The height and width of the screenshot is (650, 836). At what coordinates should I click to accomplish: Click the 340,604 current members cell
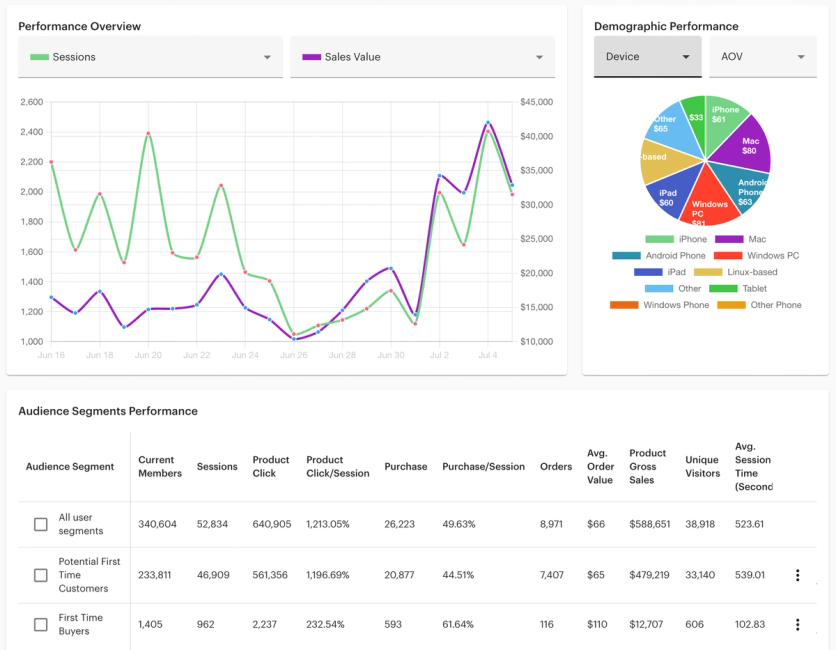click(157, 524)
